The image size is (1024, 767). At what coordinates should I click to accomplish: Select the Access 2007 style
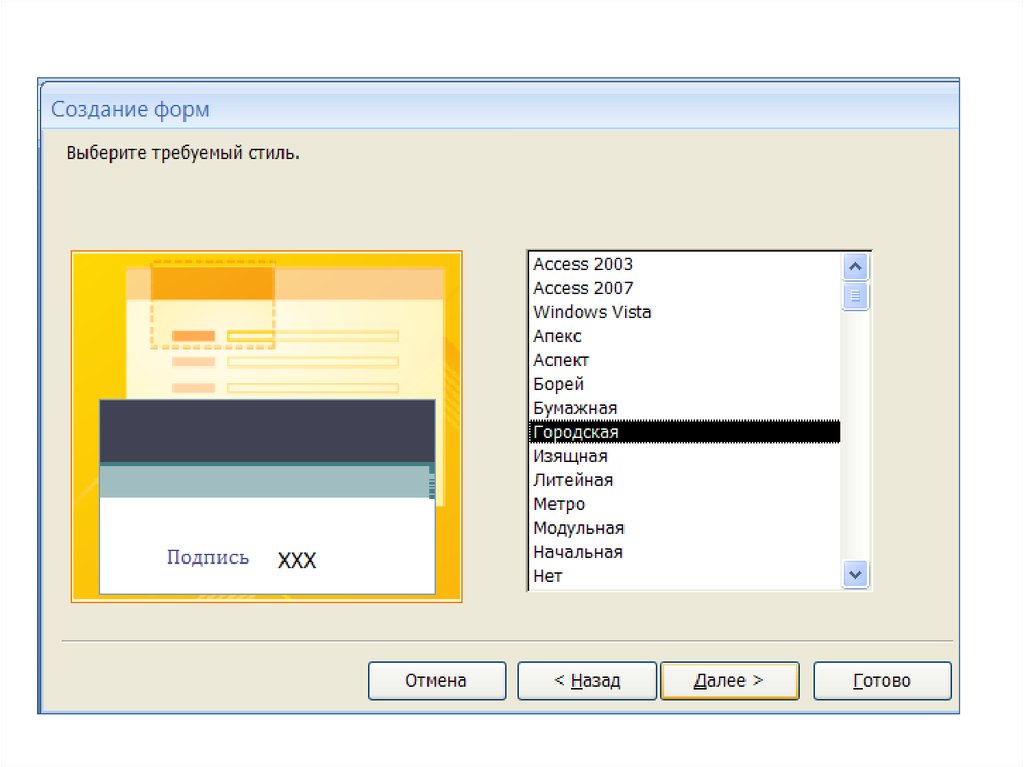(583, 288)
